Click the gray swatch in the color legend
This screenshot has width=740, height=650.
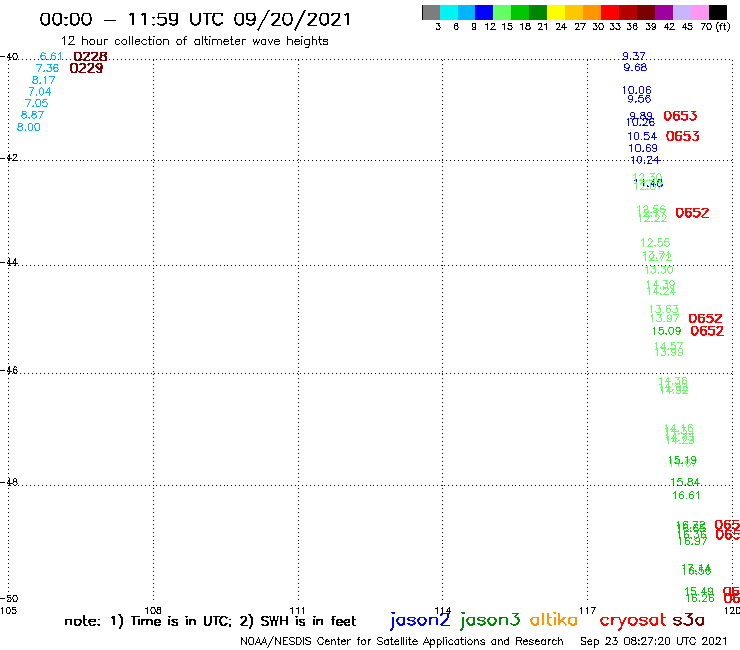(431, 12)
